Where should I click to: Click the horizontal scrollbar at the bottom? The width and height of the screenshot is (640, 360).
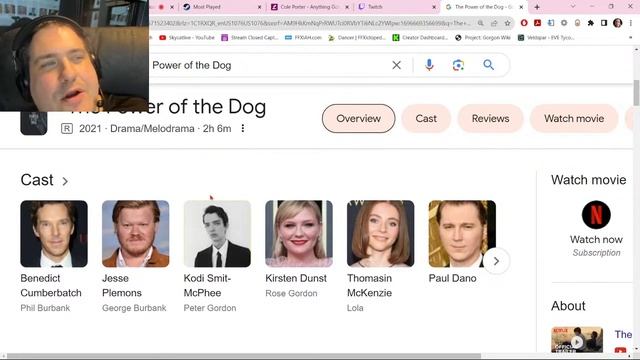(244, 356)
